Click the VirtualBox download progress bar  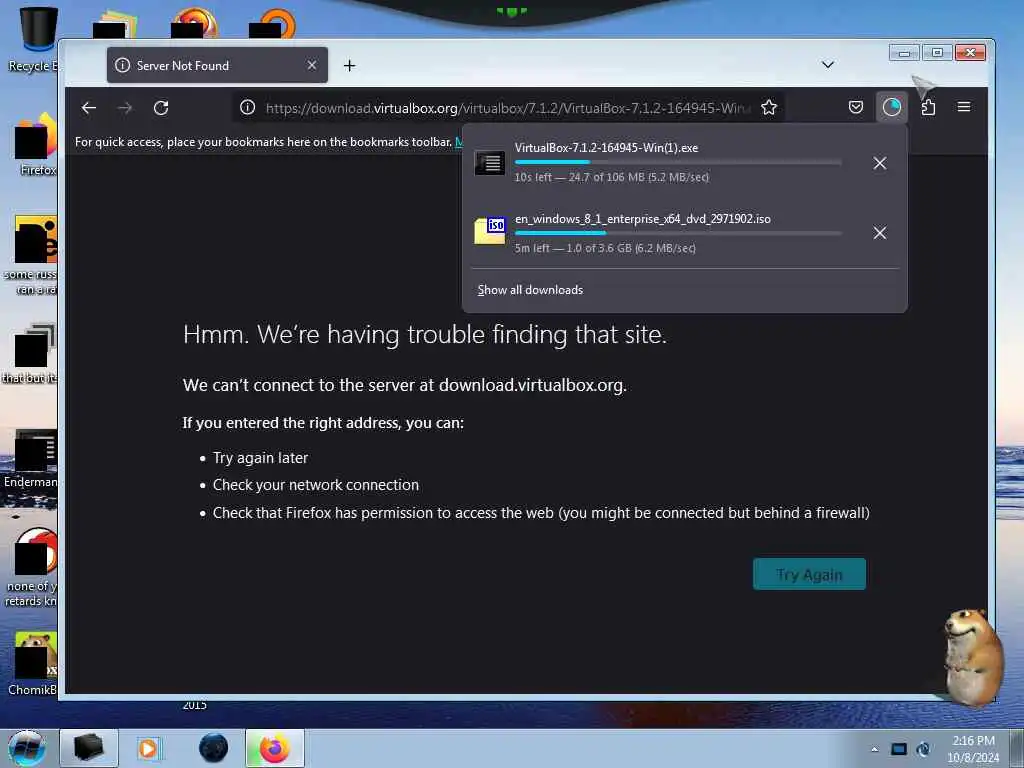click(x=678, y=162)
